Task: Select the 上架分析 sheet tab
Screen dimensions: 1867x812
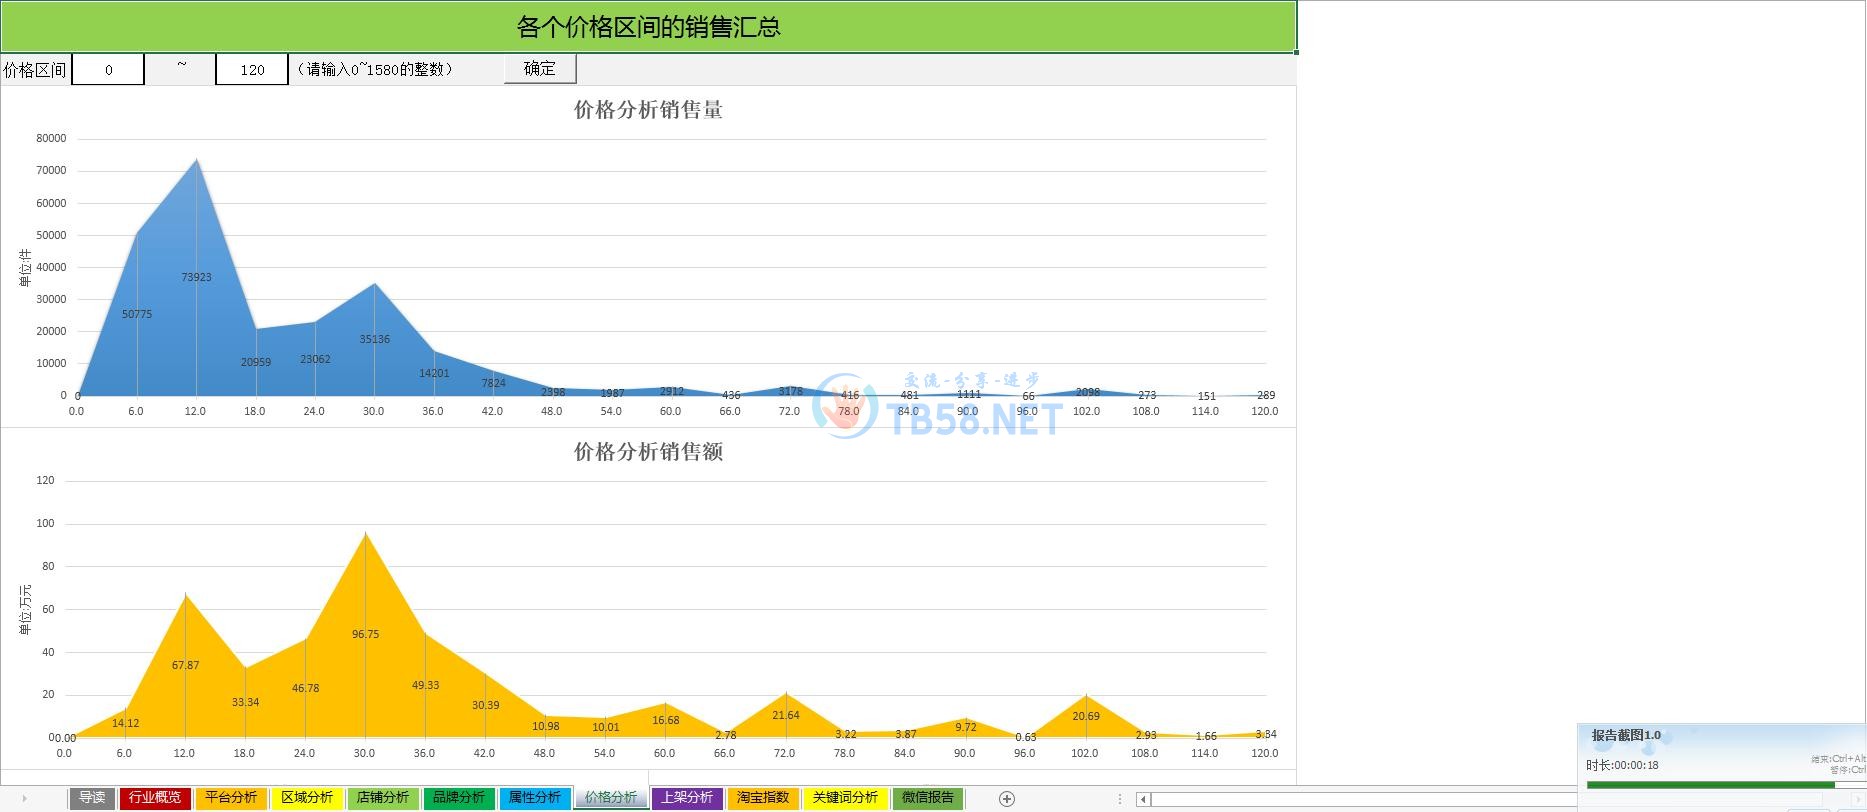Action: tap(687, 798)
